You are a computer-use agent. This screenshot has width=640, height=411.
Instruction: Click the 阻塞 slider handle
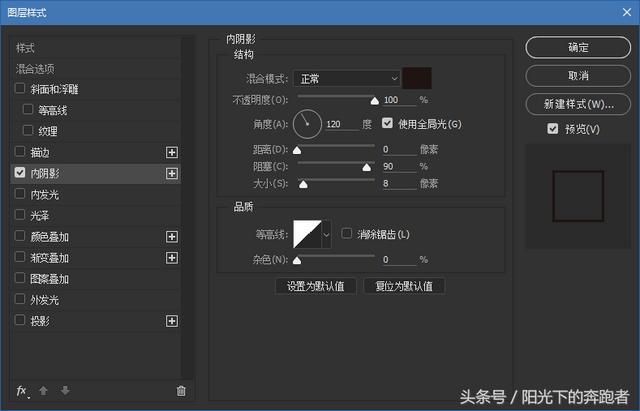tap(367, 167)
